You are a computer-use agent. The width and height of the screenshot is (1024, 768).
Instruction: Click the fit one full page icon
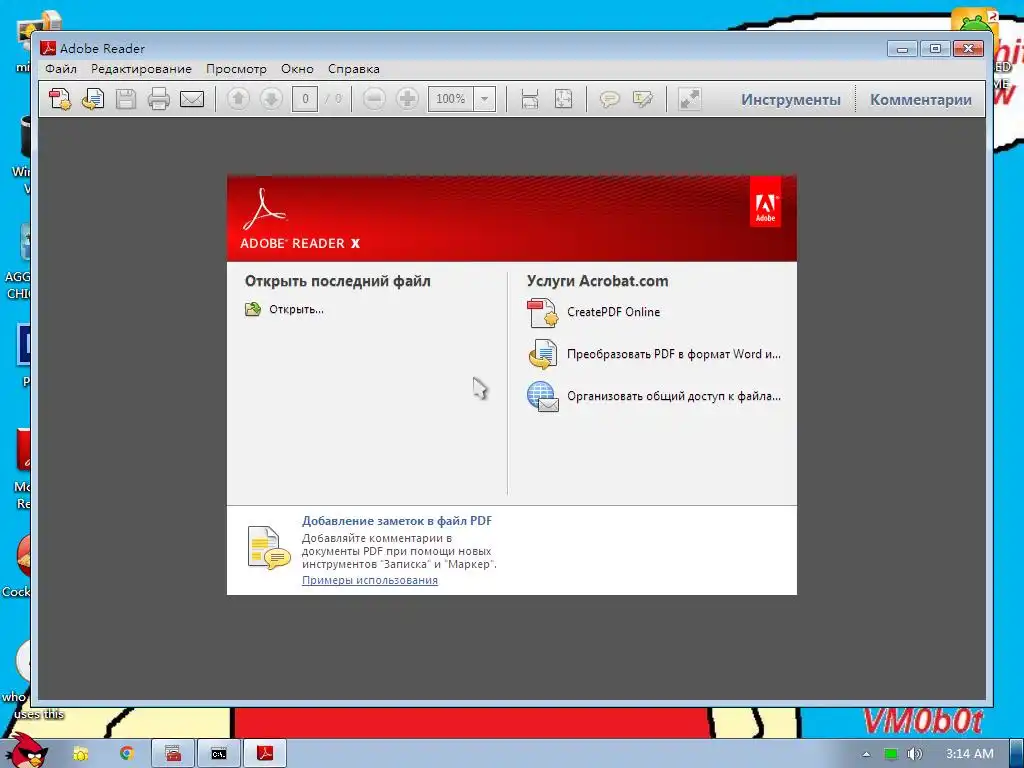coord(563,99)
